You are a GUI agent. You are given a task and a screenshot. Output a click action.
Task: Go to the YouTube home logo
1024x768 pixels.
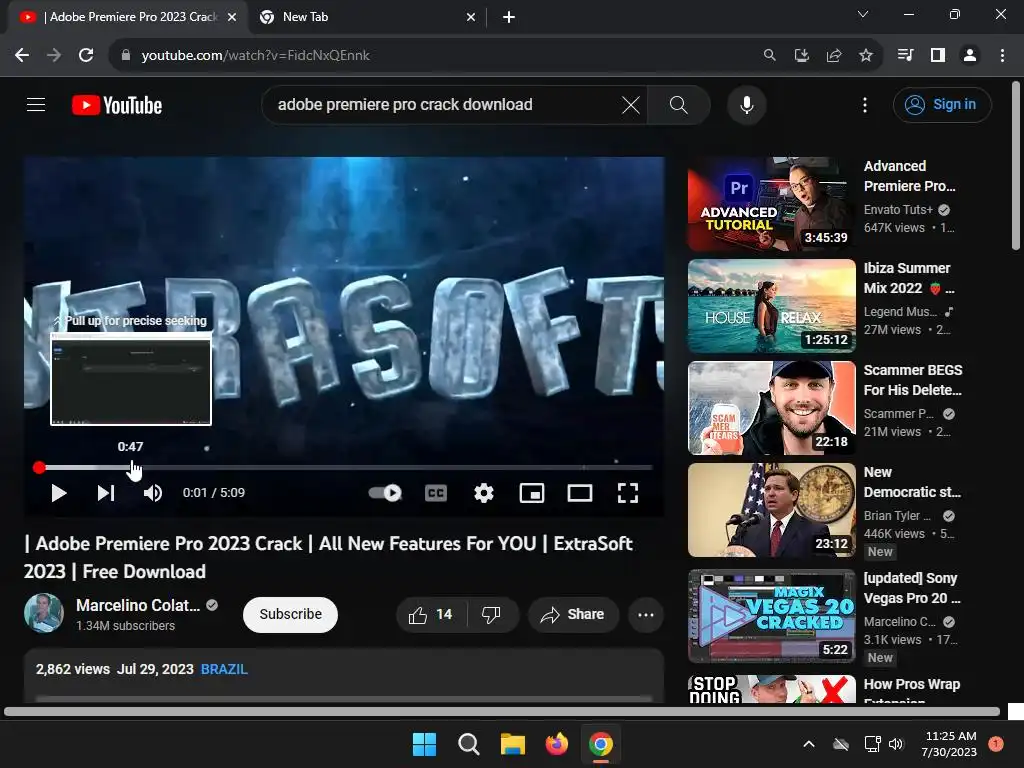point(117,105)
